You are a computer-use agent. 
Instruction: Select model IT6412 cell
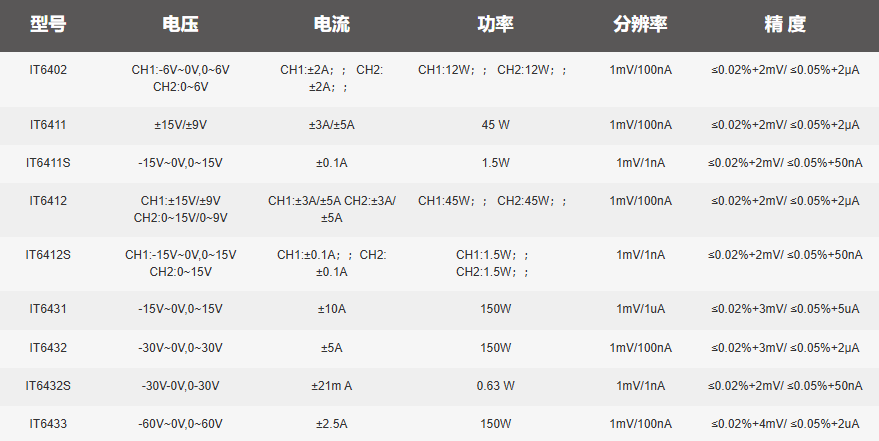pyautogui.click(x=48, y=201)
